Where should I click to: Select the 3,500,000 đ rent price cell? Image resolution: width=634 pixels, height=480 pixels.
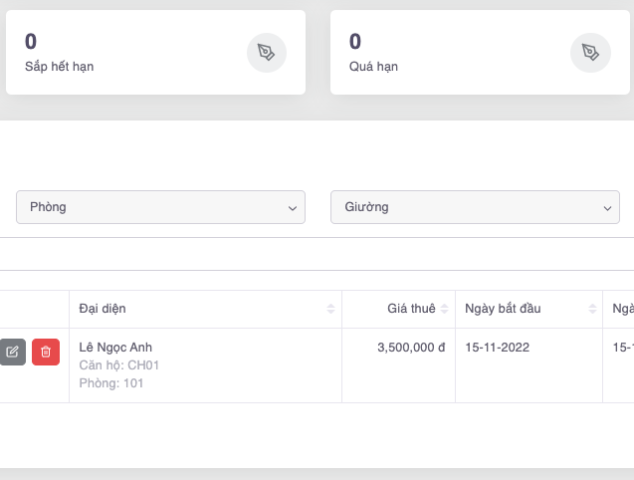(x=411, y=347)
